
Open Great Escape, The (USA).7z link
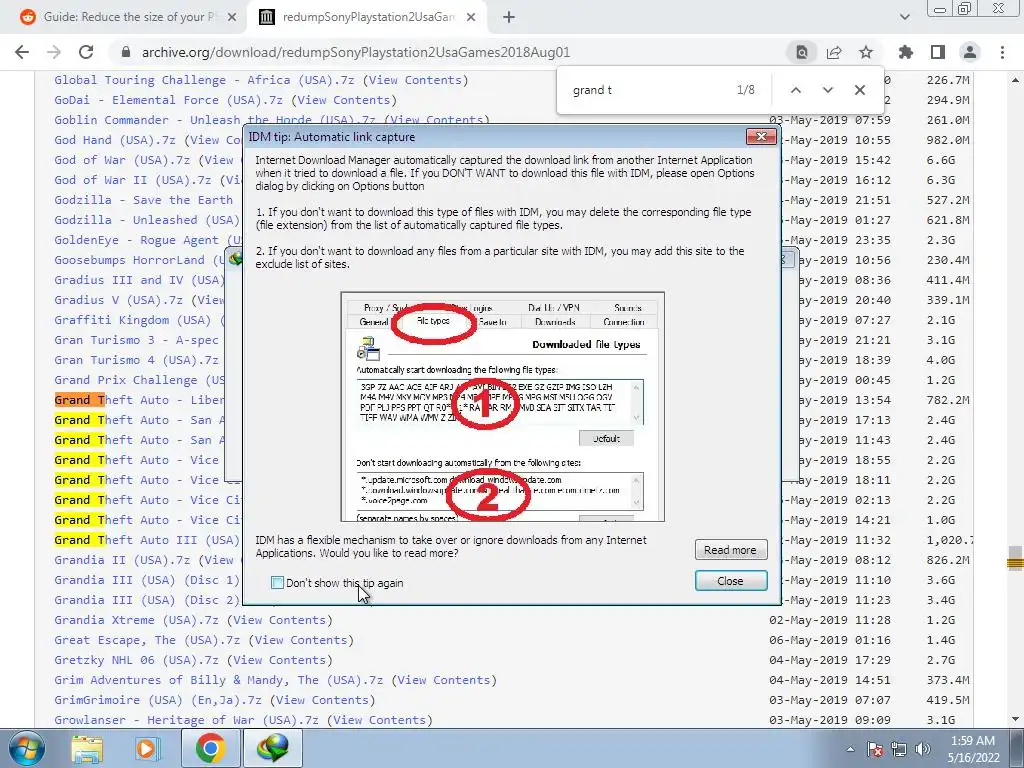click(147, 640)
